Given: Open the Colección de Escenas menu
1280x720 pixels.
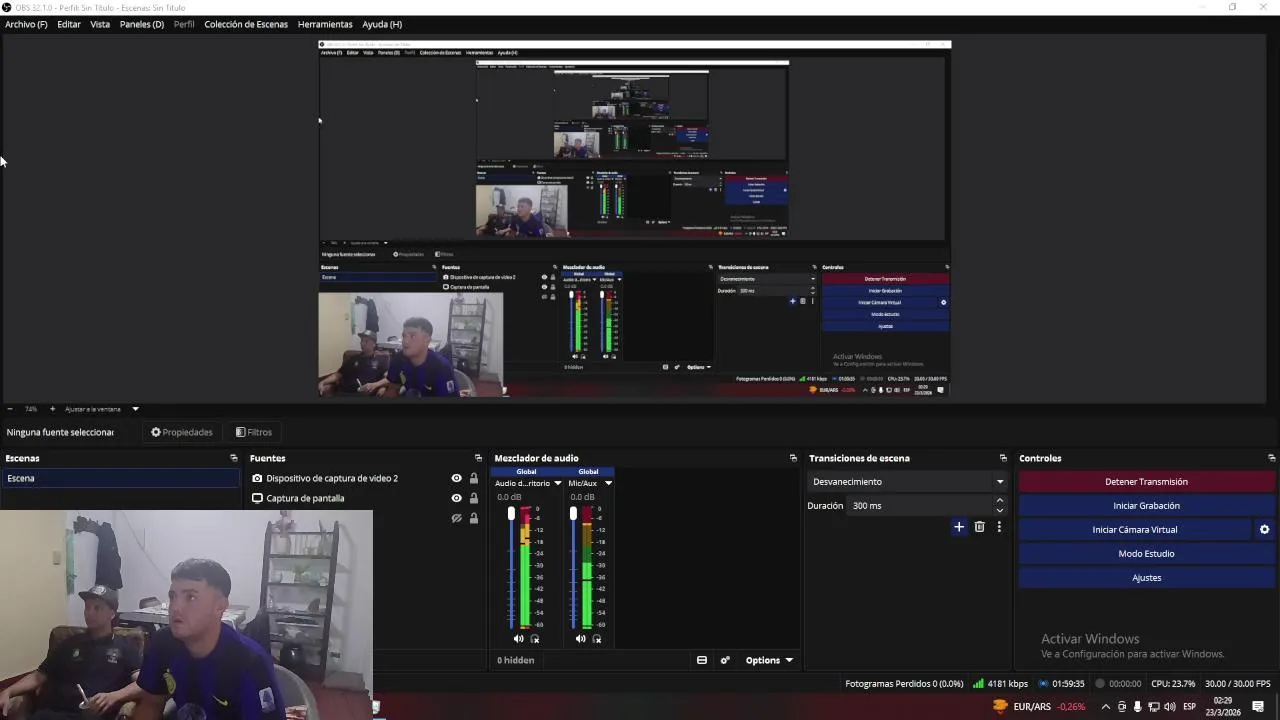Looking at the screenshot, I should pyautogui.click(x=246, y=24).
